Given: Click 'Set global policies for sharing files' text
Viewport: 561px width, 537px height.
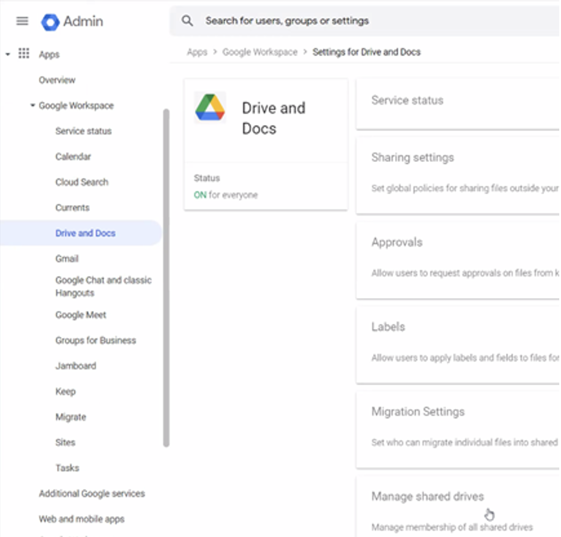Looking at the screenshot, I should point(465,188).
